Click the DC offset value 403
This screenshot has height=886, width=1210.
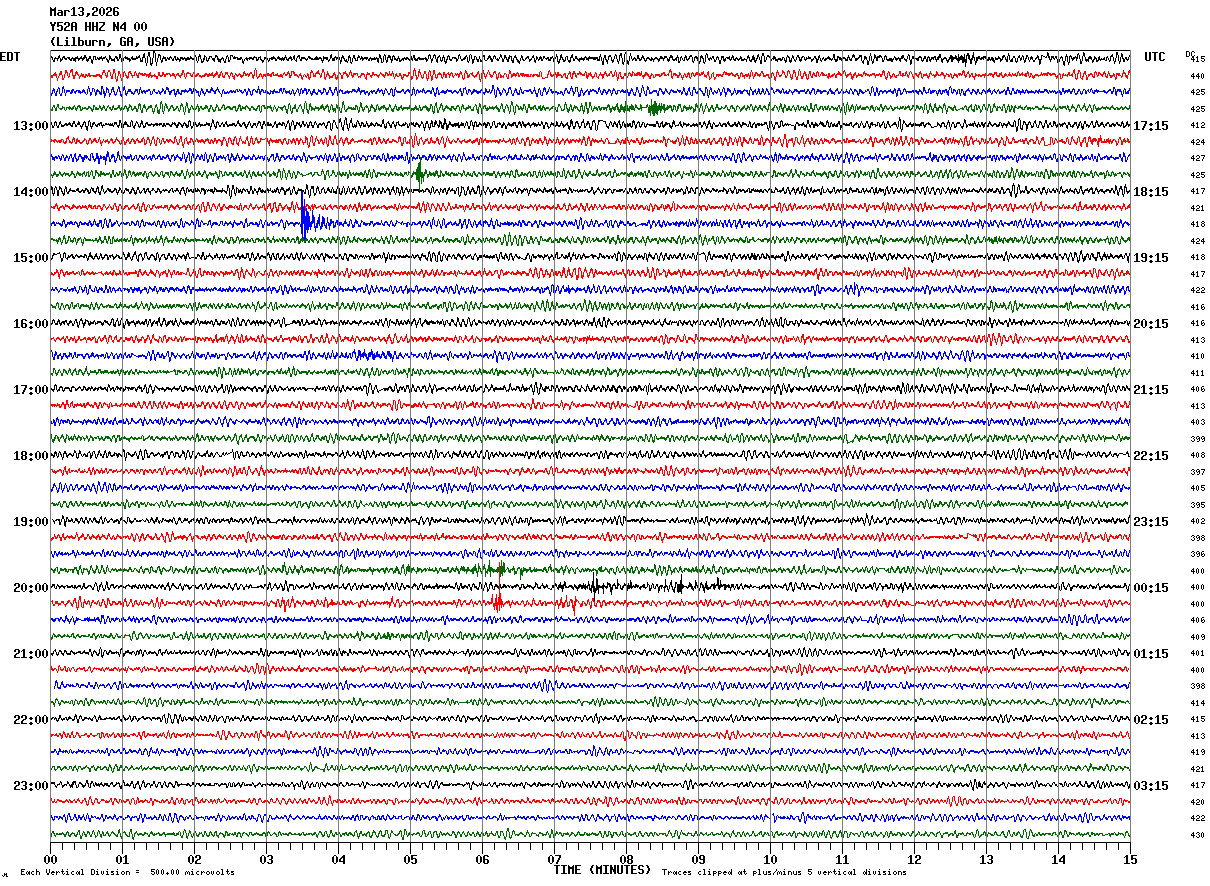tap(1197, 422)
